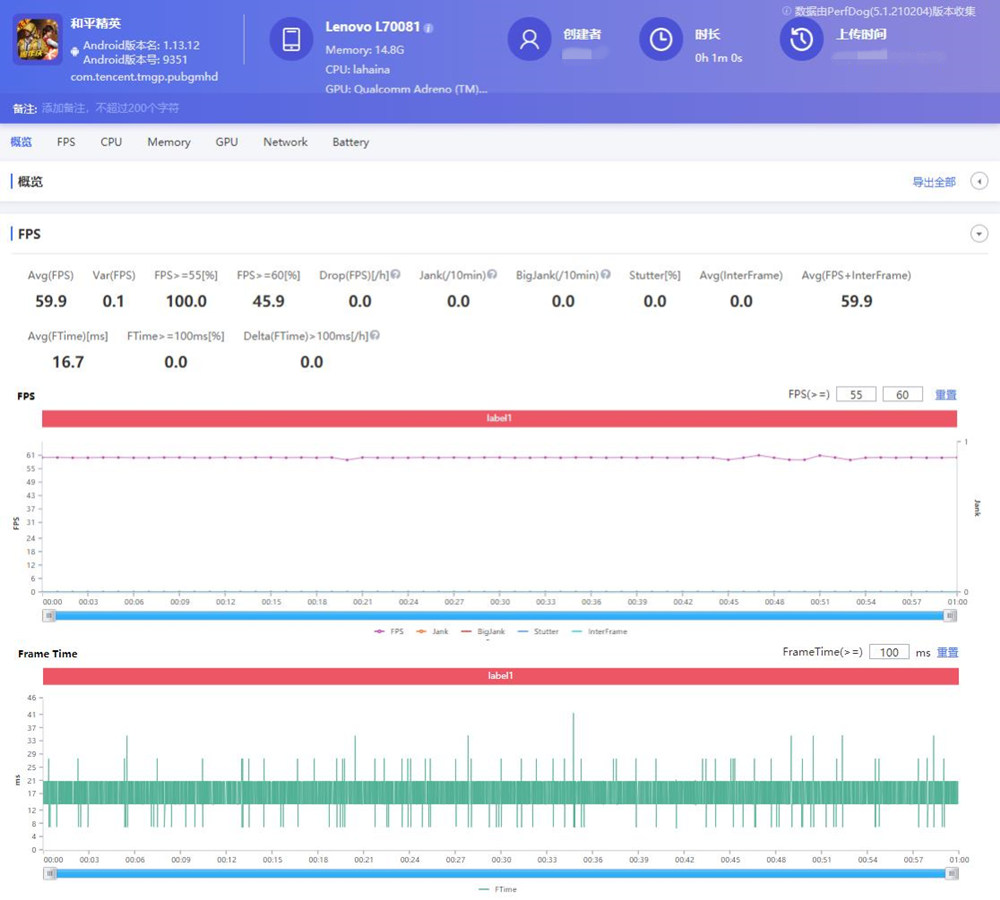
Task: Collapse the FPS section dropdown arrow
Action: click(x=979, y=233)
